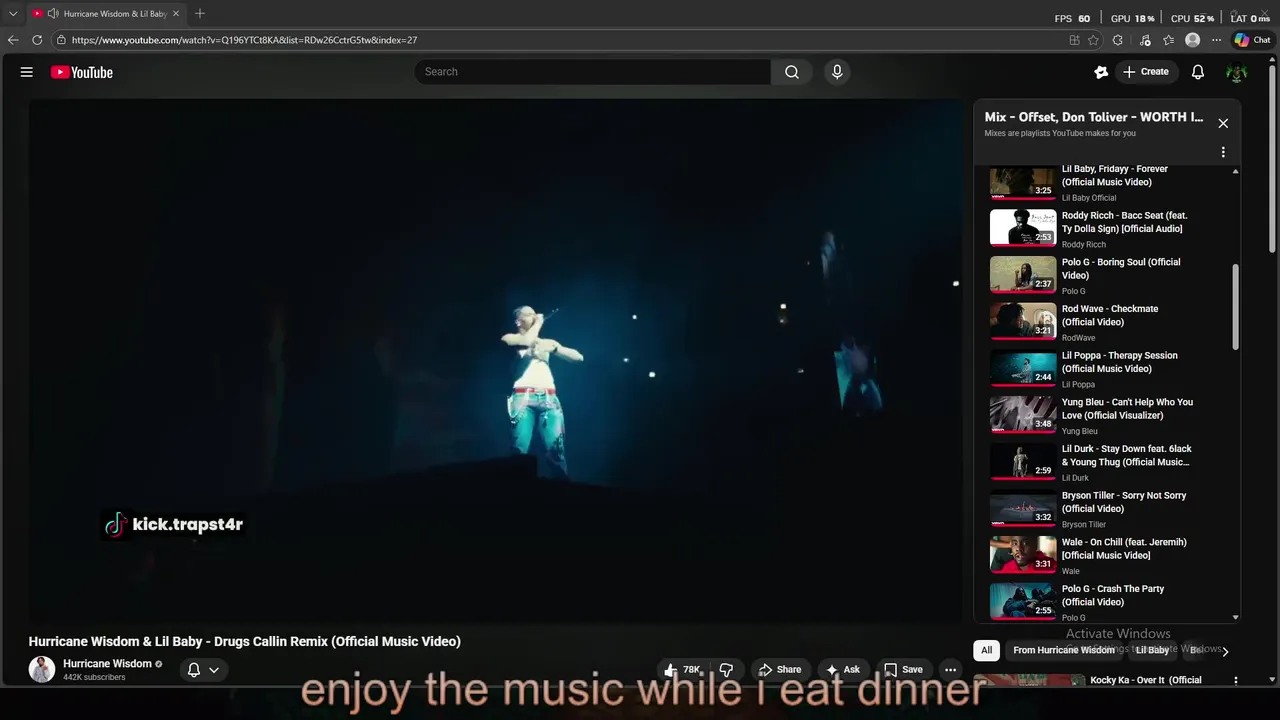Click the sparkle icon left of Create

pos(1101,72)
